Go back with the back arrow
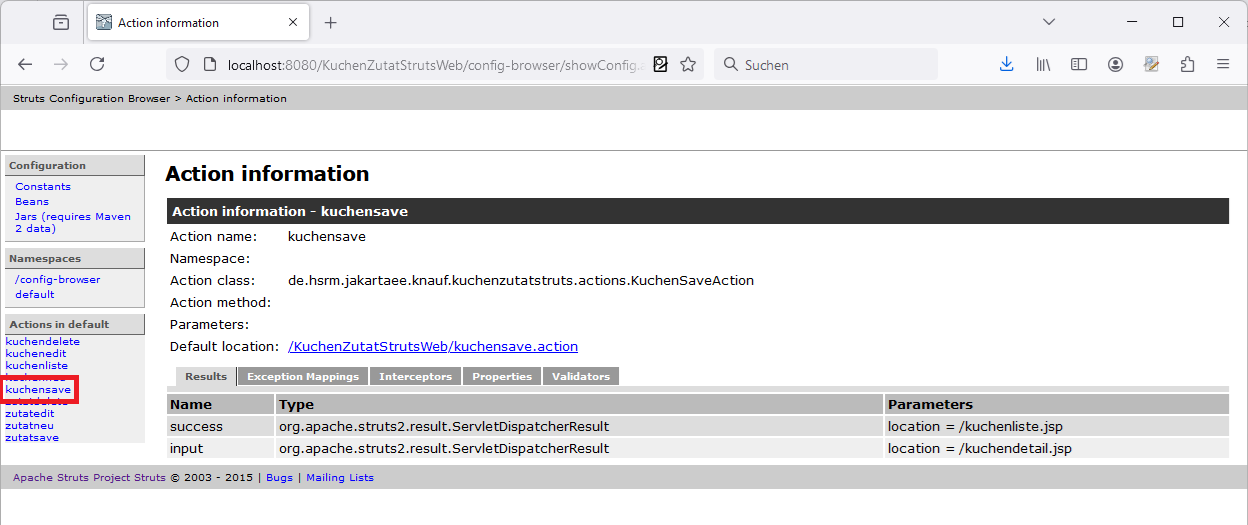1248x525 pixels. [x=25, y=64]
